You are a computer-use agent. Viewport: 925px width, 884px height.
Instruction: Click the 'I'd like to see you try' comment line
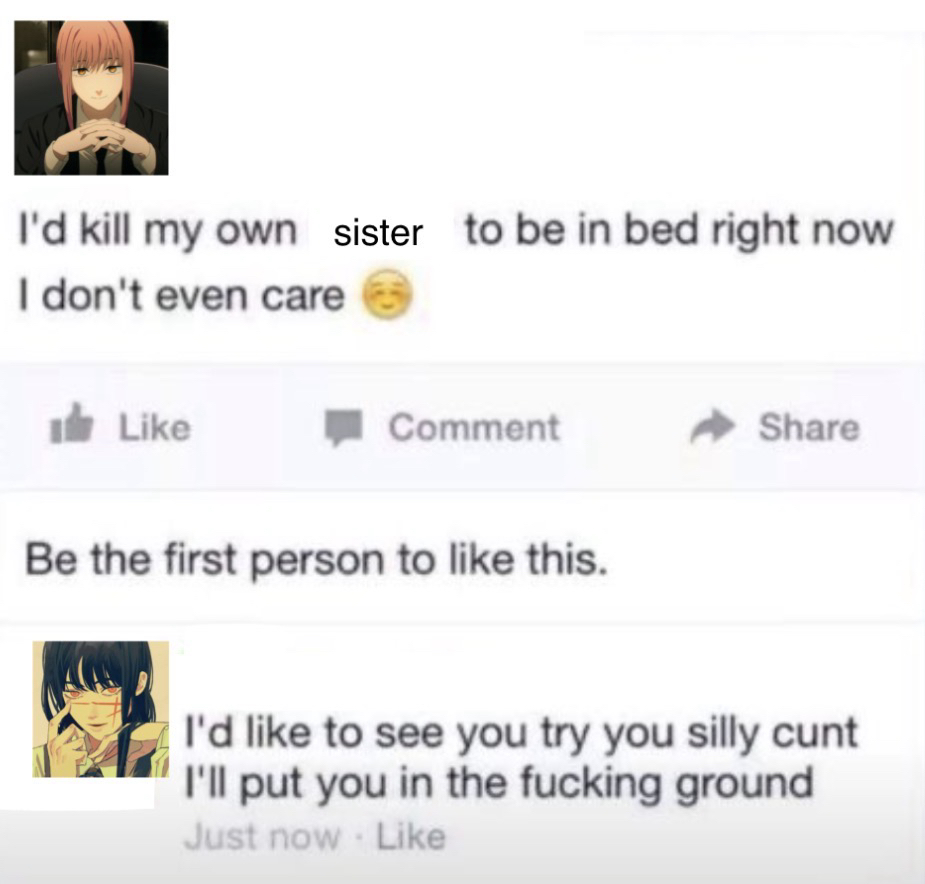(521, 734)
